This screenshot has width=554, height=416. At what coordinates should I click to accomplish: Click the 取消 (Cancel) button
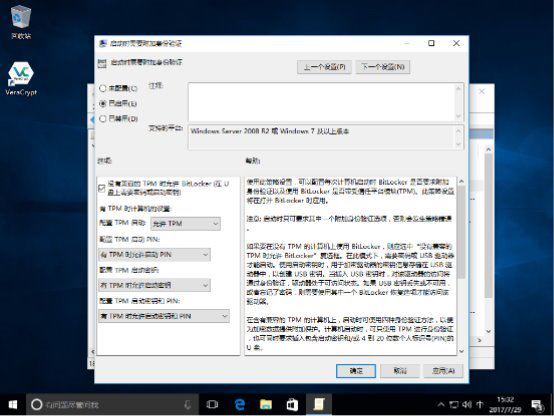pos(400,371)
